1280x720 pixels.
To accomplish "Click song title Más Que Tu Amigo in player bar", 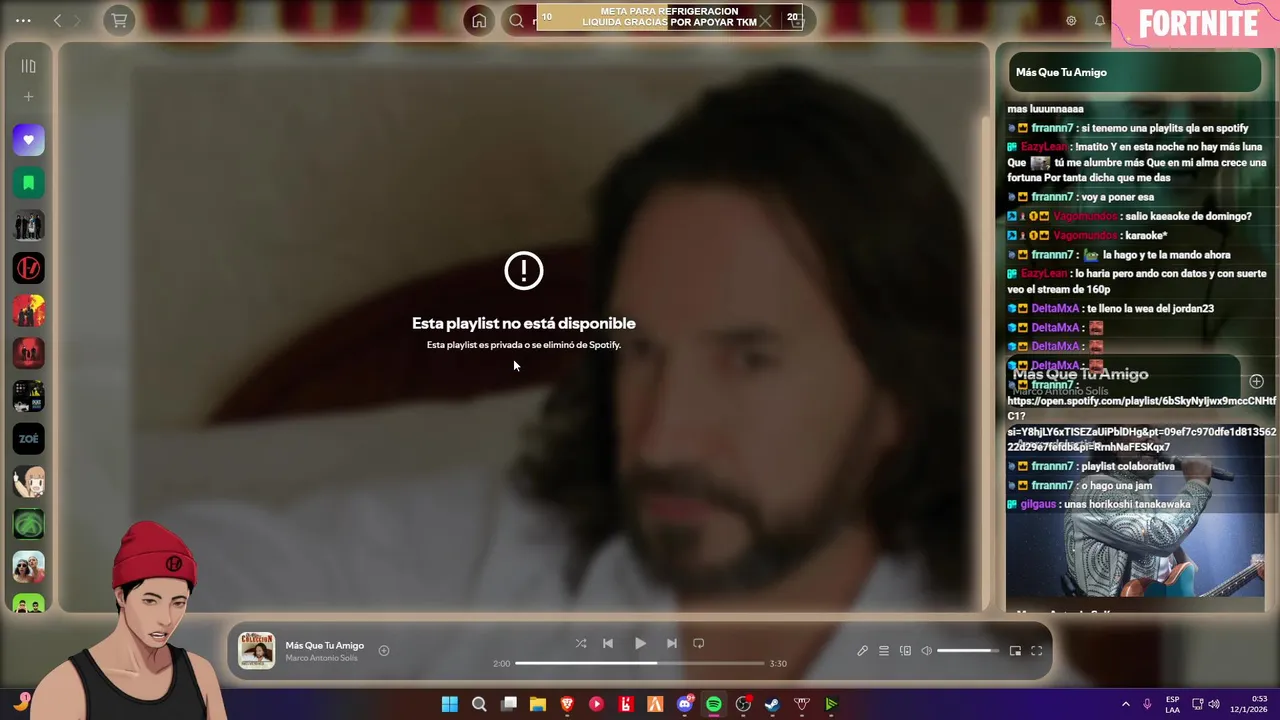I will [x=325, y=645].
